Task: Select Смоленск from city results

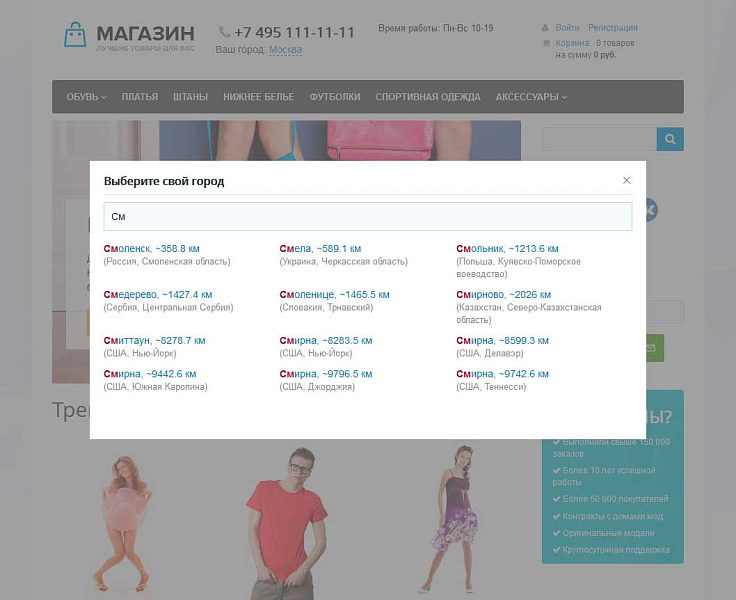Action: 152,248
